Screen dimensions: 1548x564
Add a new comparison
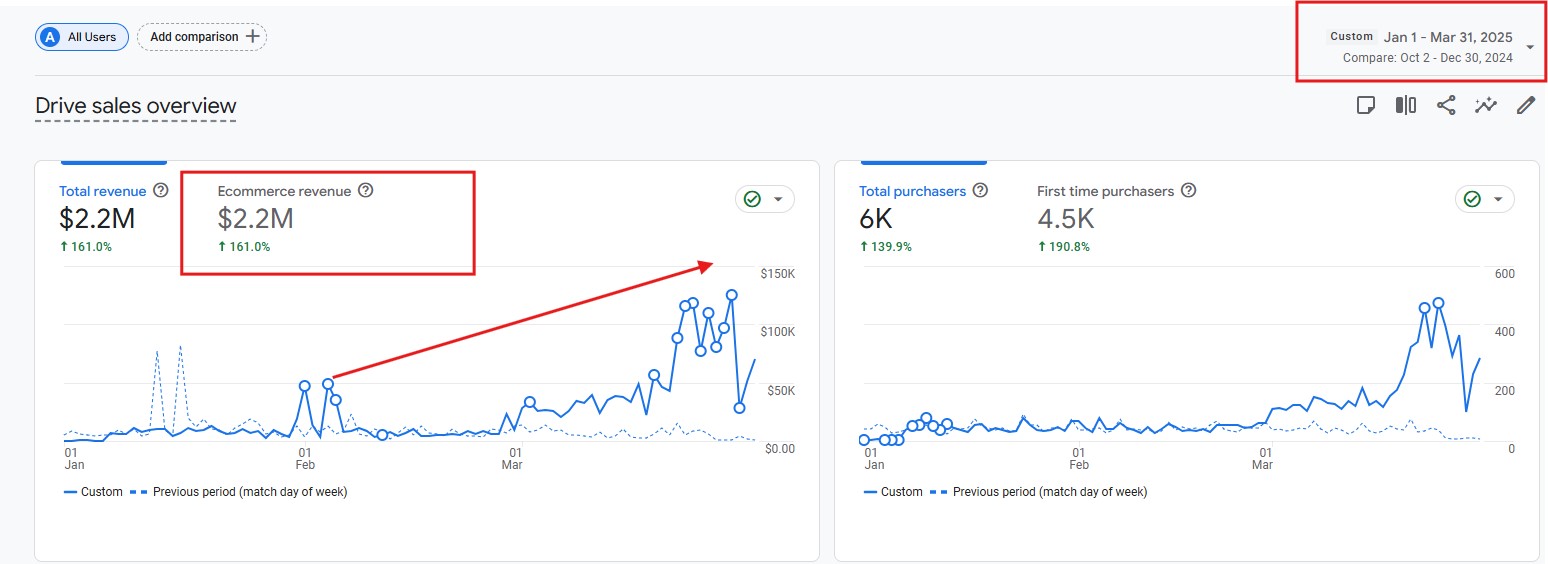point(202,37)
